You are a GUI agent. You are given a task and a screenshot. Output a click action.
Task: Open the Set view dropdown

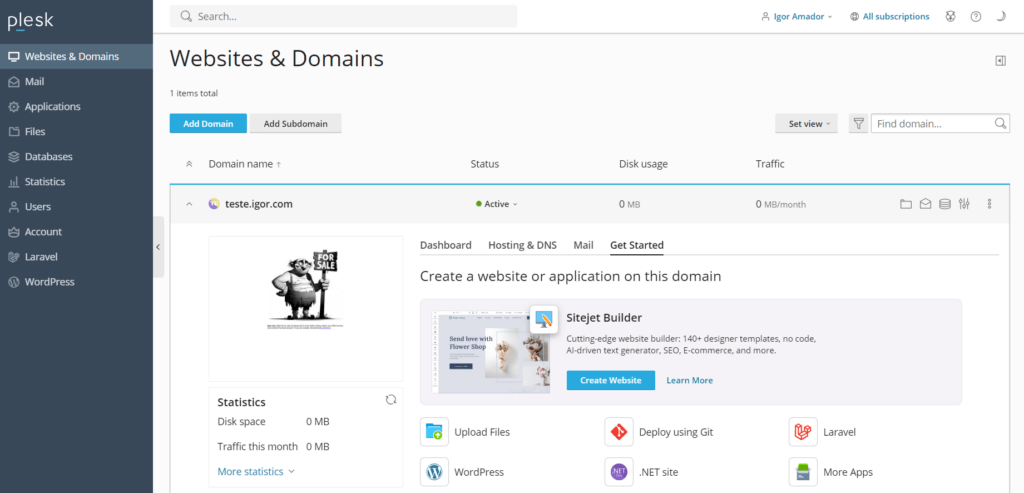point(807,123)
